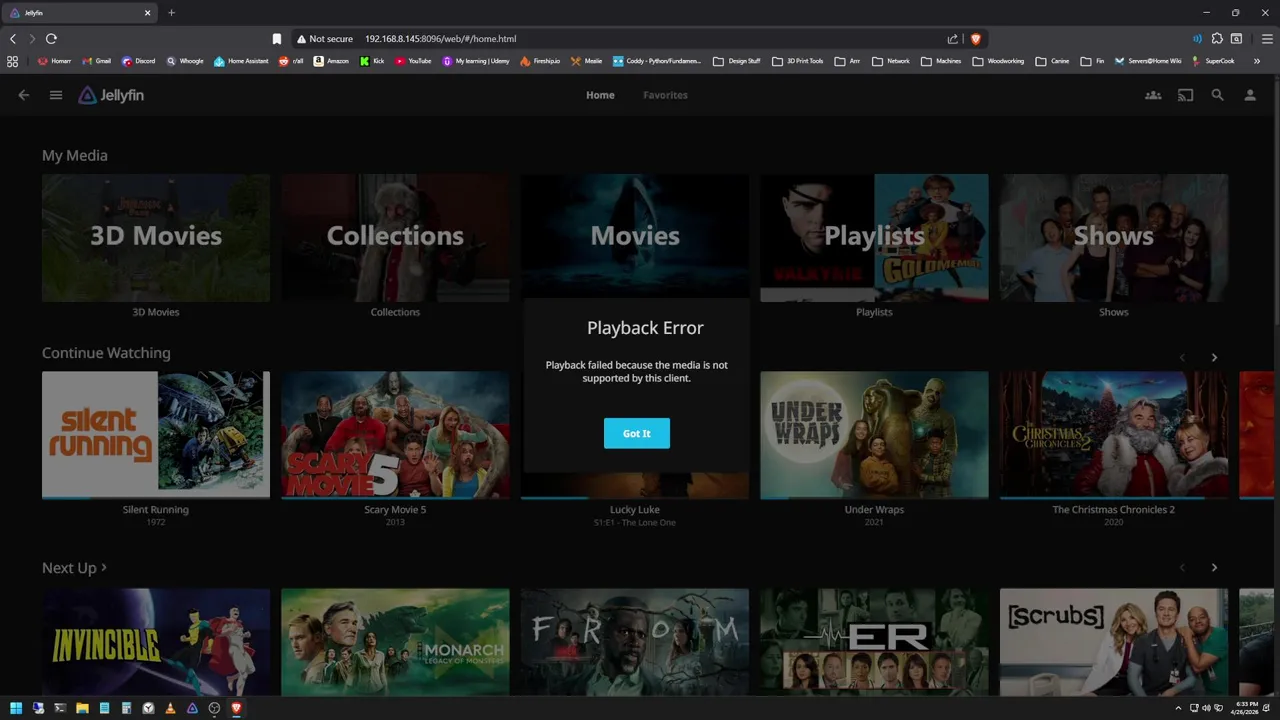Open OBS Studio from taskbar
The height and width of the screenshot is (720, 1280).
214,708
